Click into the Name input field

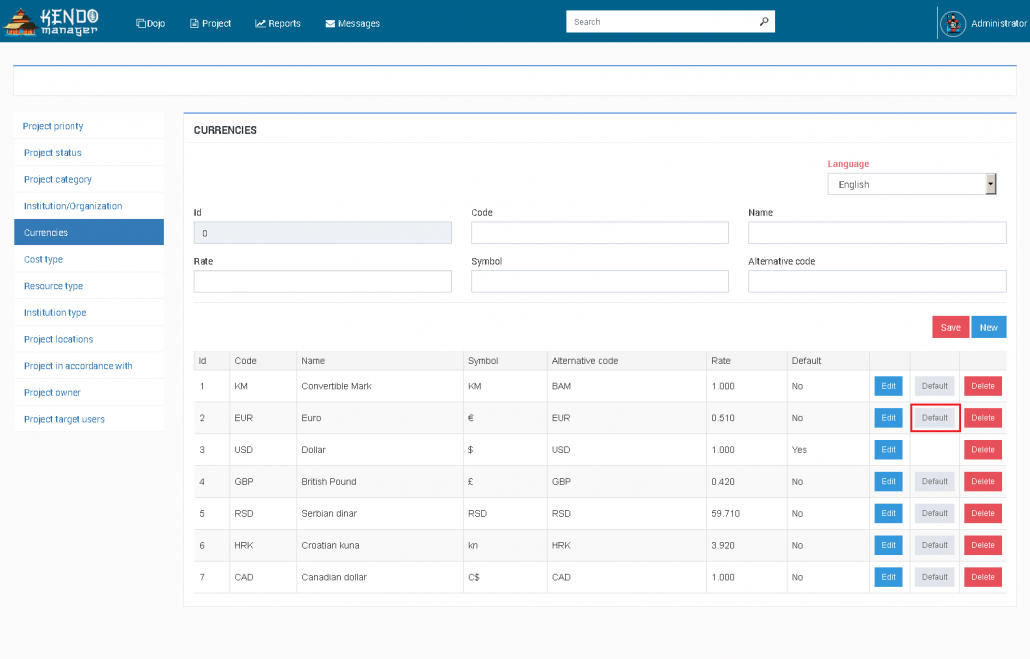click(877, 233)
